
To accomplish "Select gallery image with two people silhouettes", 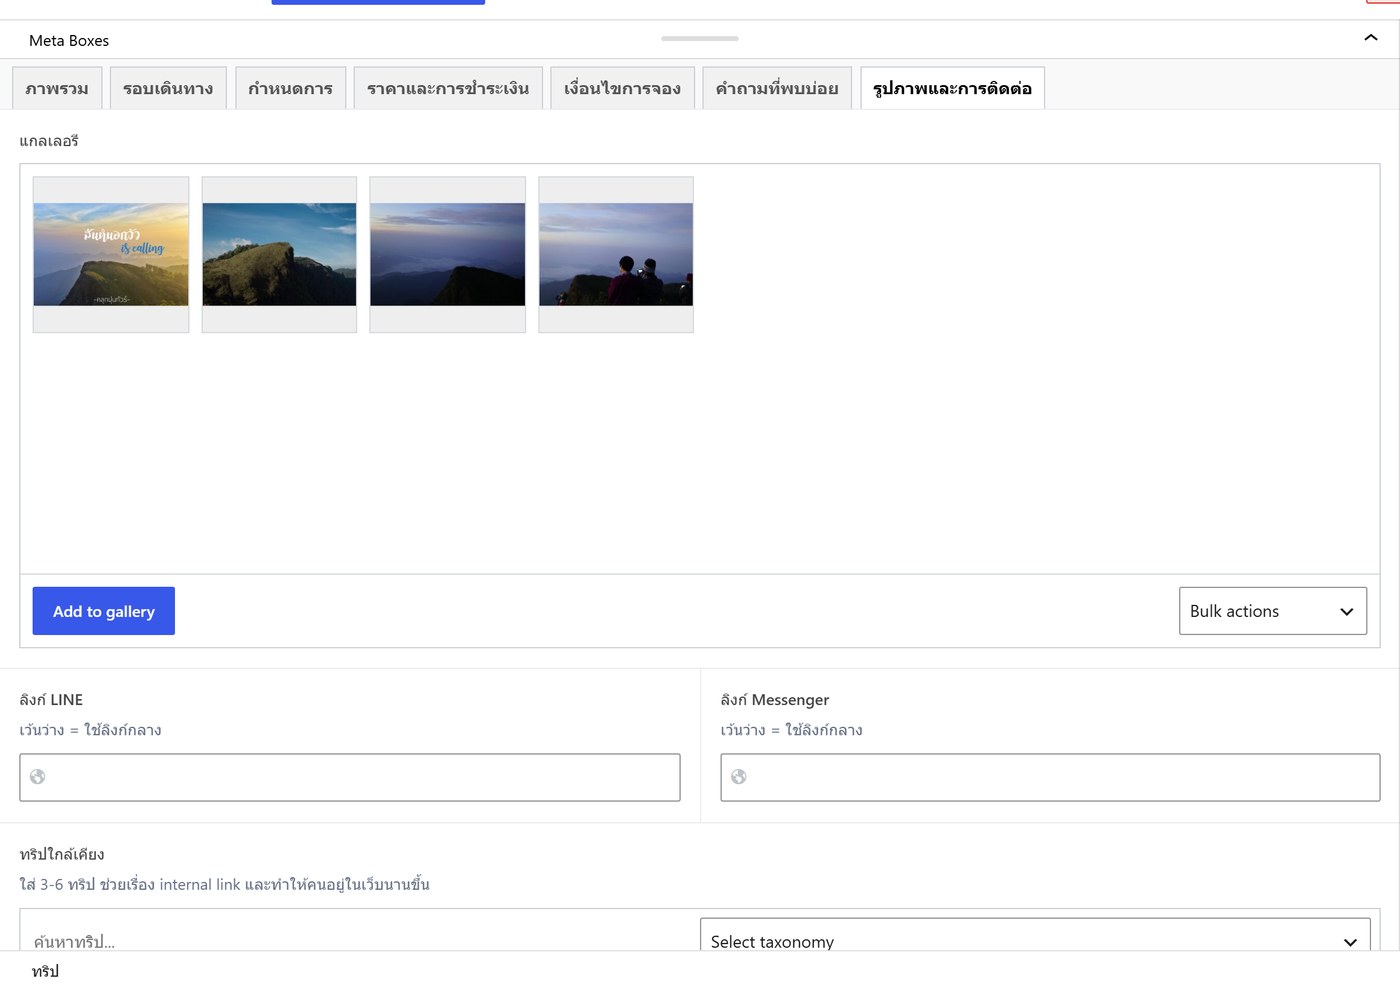I will (x=616, y=255).
